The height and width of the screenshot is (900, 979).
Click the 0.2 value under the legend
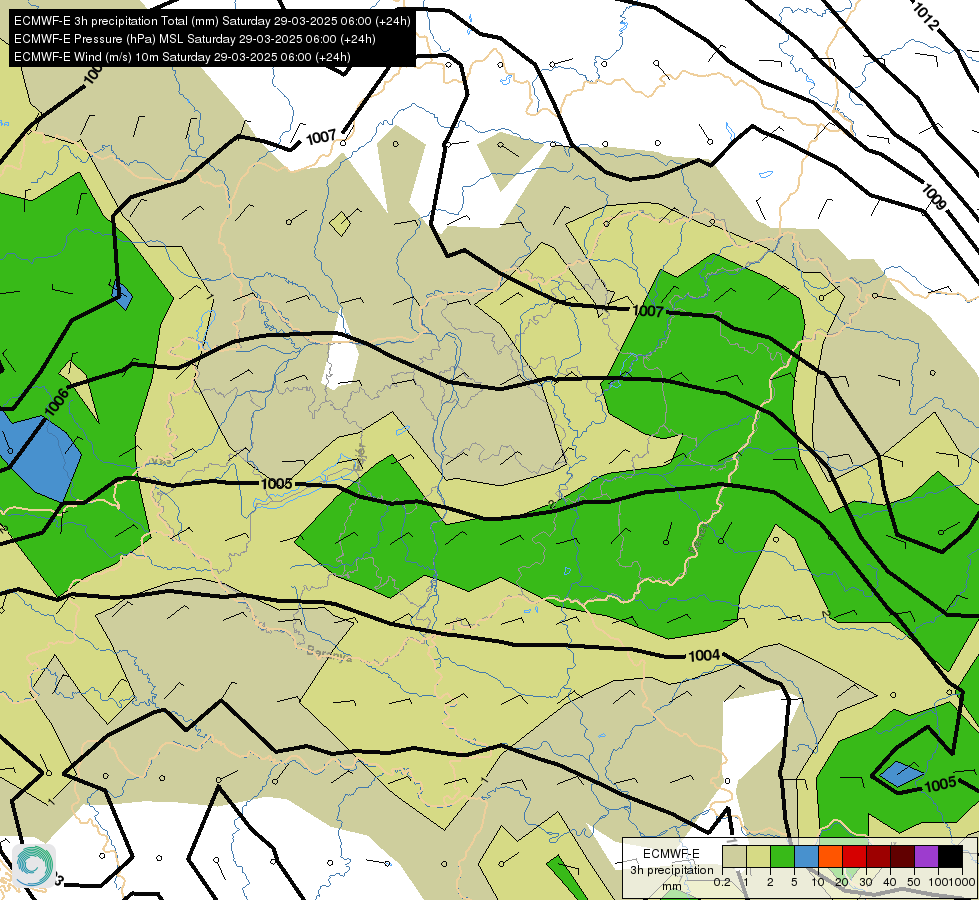[722, 882]
